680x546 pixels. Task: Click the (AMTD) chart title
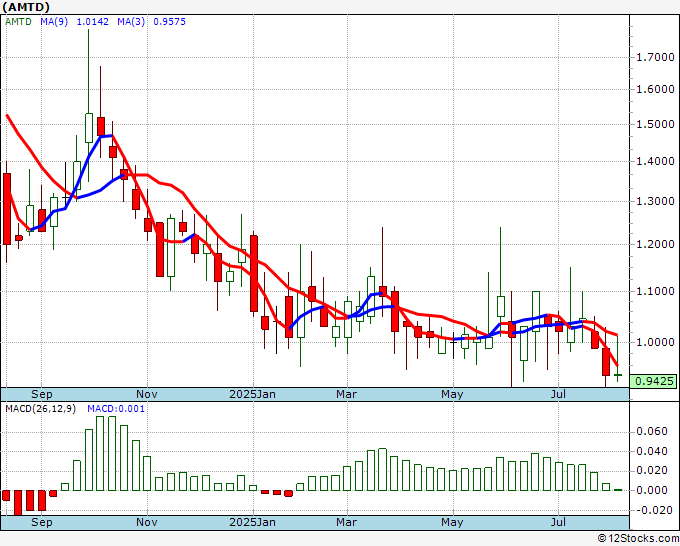[26, 7]
